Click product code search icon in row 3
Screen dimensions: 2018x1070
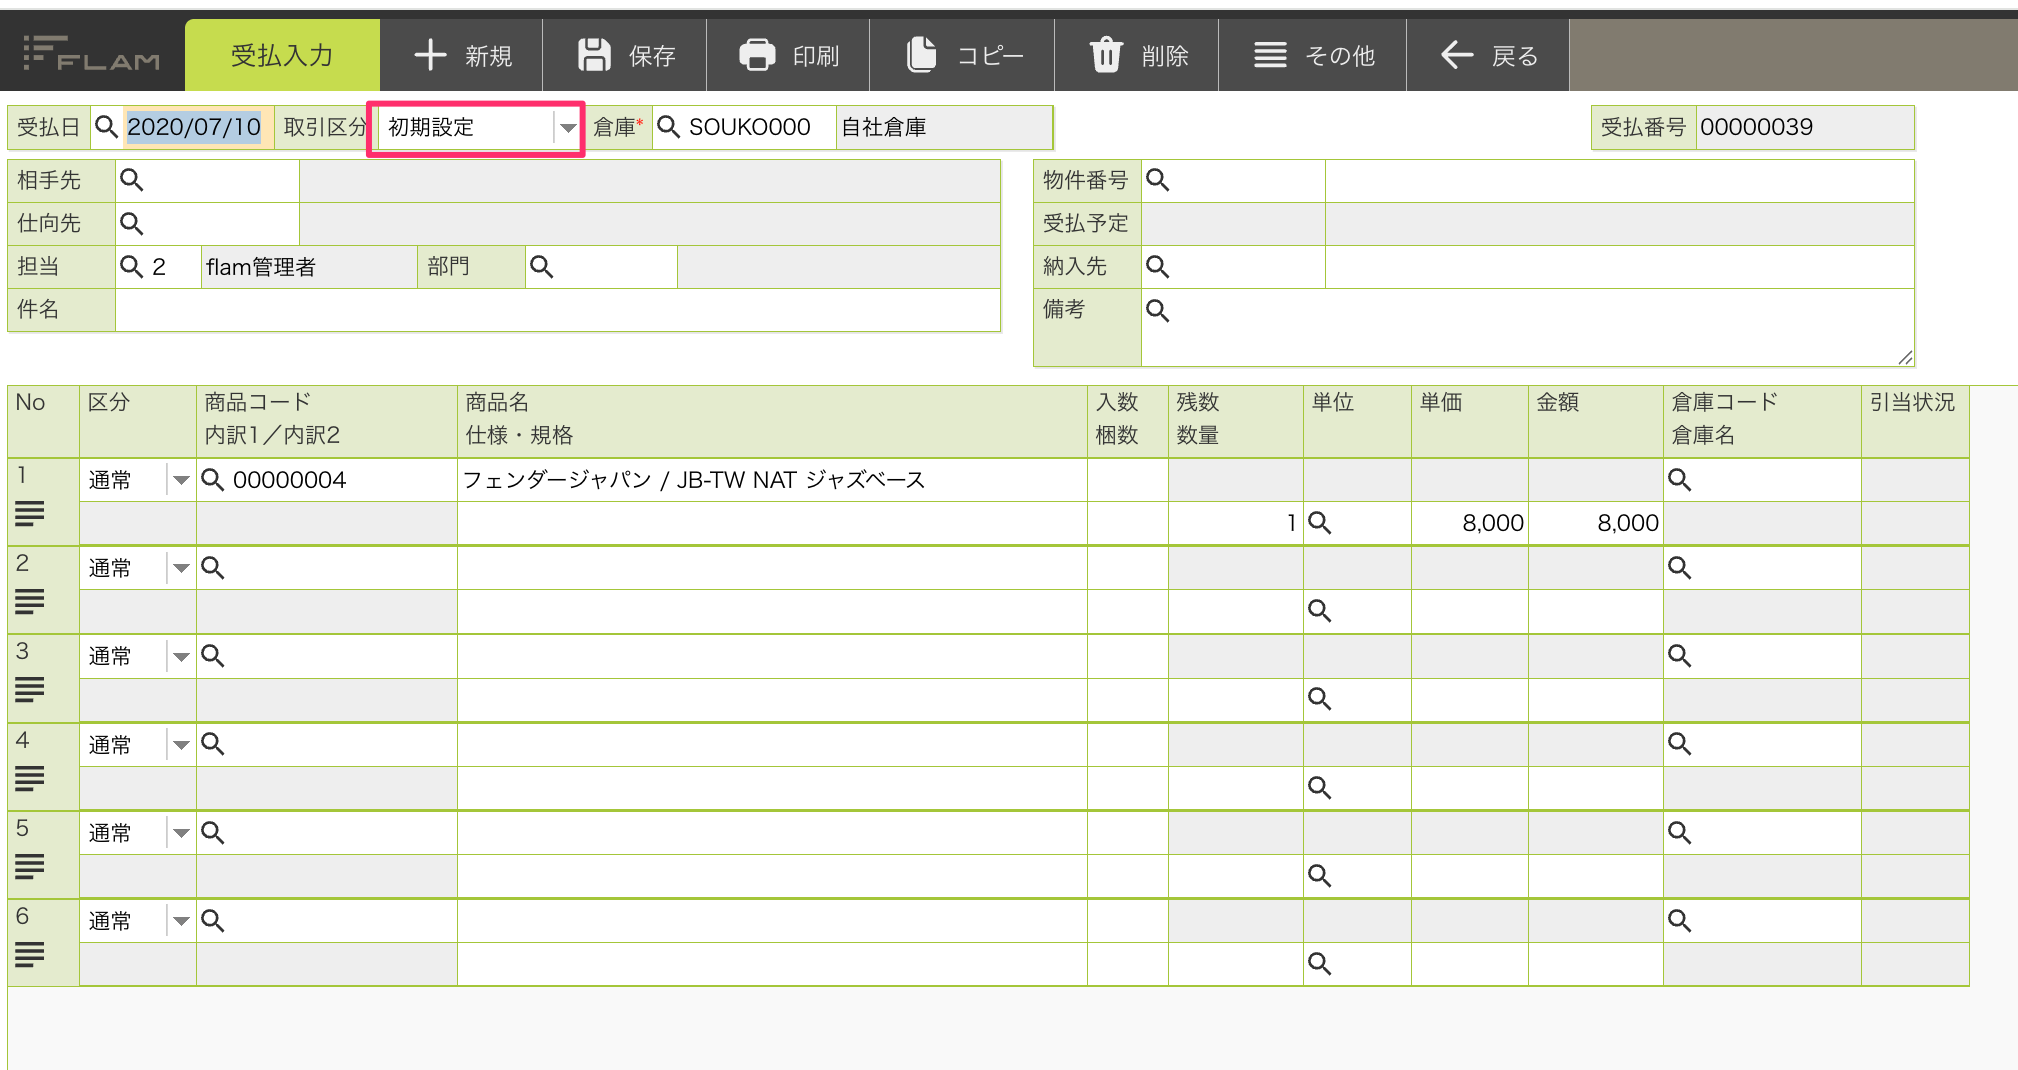212,656
